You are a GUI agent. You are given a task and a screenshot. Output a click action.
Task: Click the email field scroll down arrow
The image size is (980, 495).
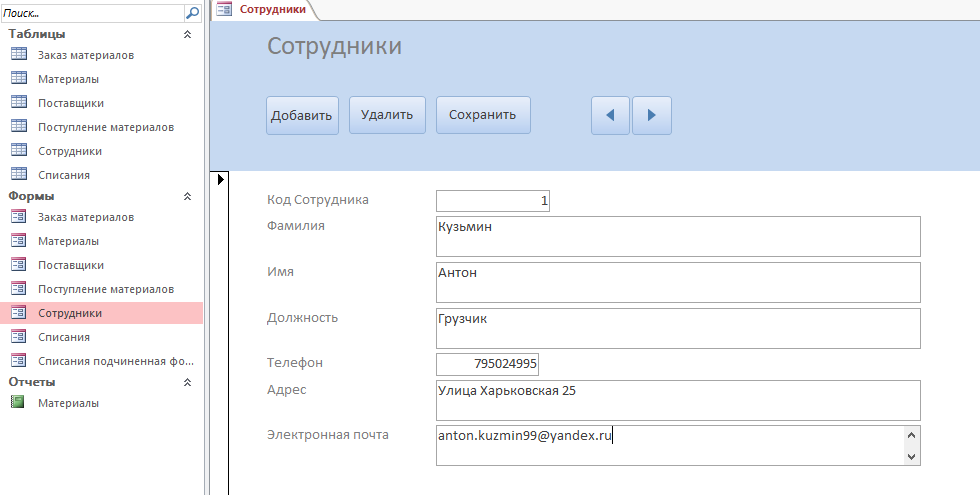911,457
